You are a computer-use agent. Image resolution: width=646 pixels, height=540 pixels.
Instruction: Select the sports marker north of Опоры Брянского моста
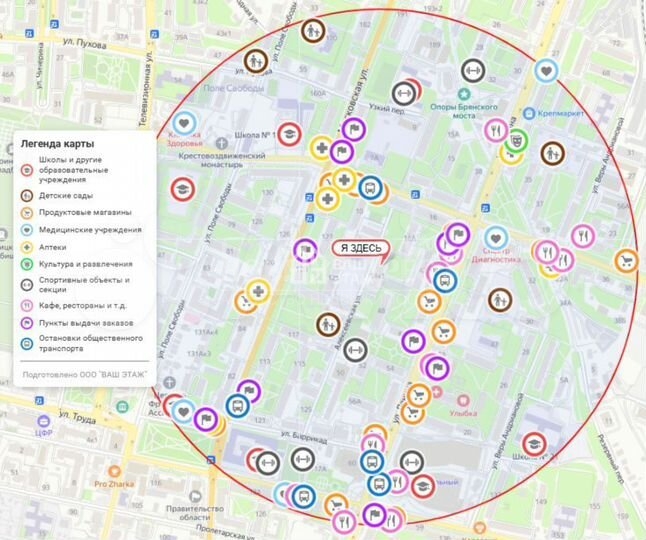[473, 71]
